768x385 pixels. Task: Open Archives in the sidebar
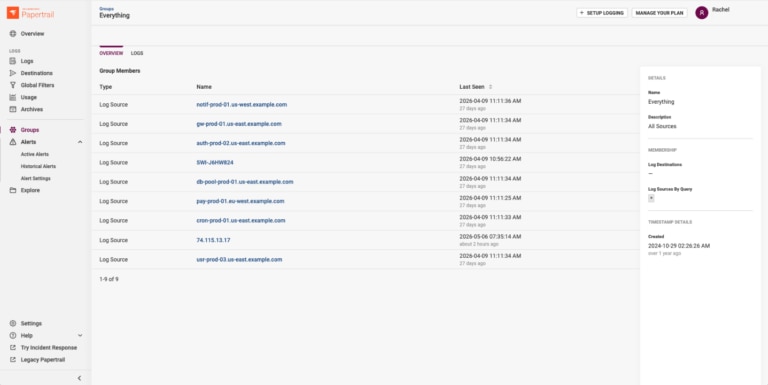(32, 109)
